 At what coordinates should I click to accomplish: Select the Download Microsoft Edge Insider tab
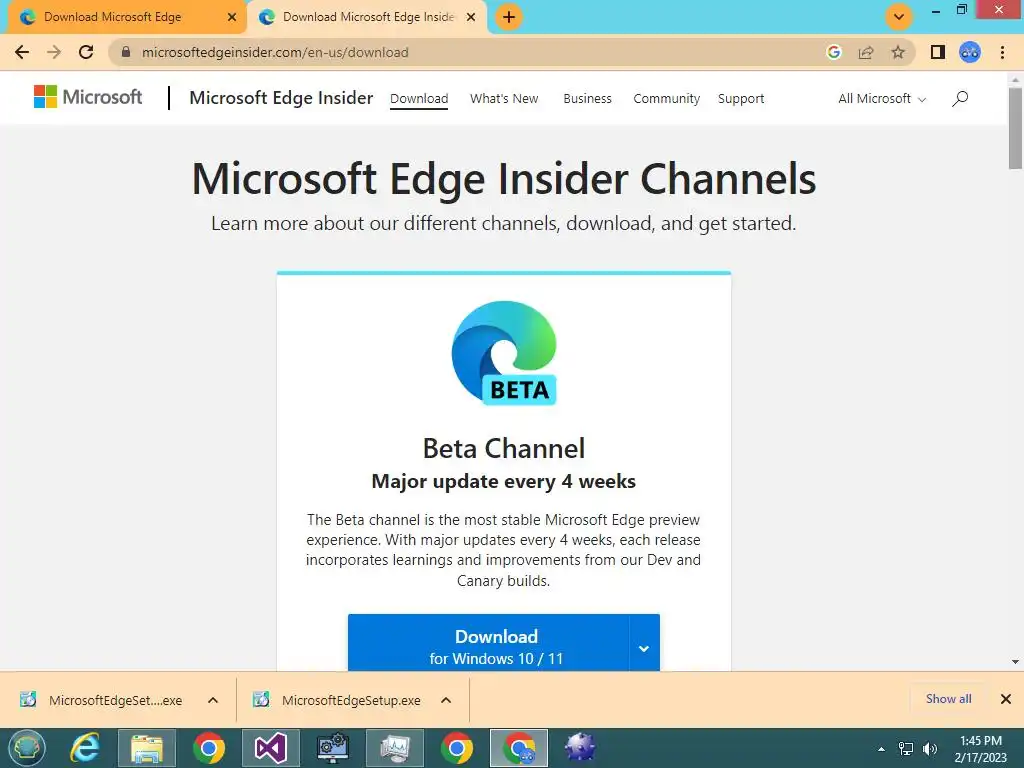[x=368, y=17]
